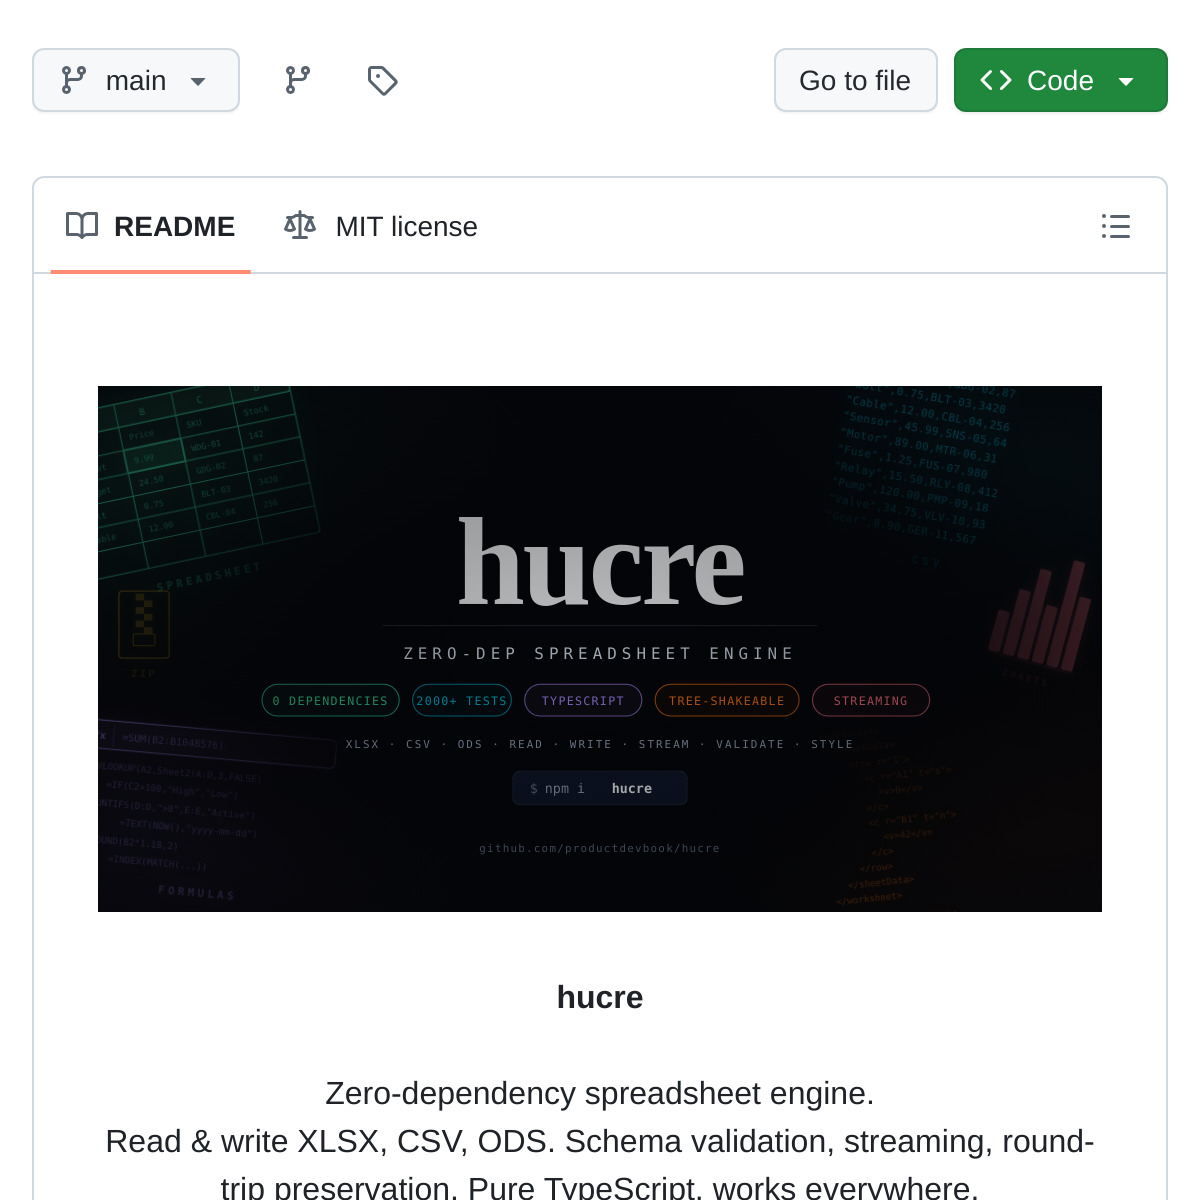Viewport: 1200px width, 1200px height.
Task: Click the tags icon next to branches
Action: [x=382, y=80]
